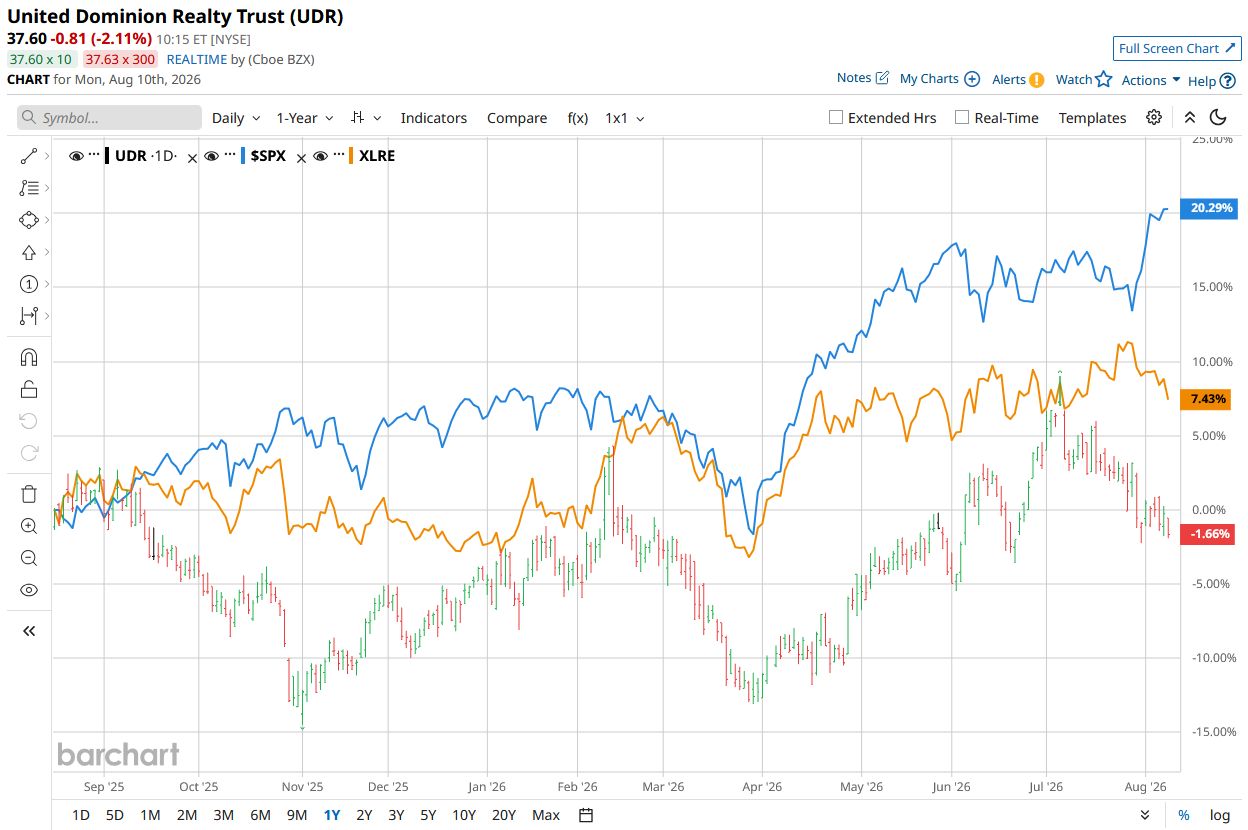Hide the $SPX series via eye icon
The width and height of the screenshot is (1248, 830).
tap(211, 156)
